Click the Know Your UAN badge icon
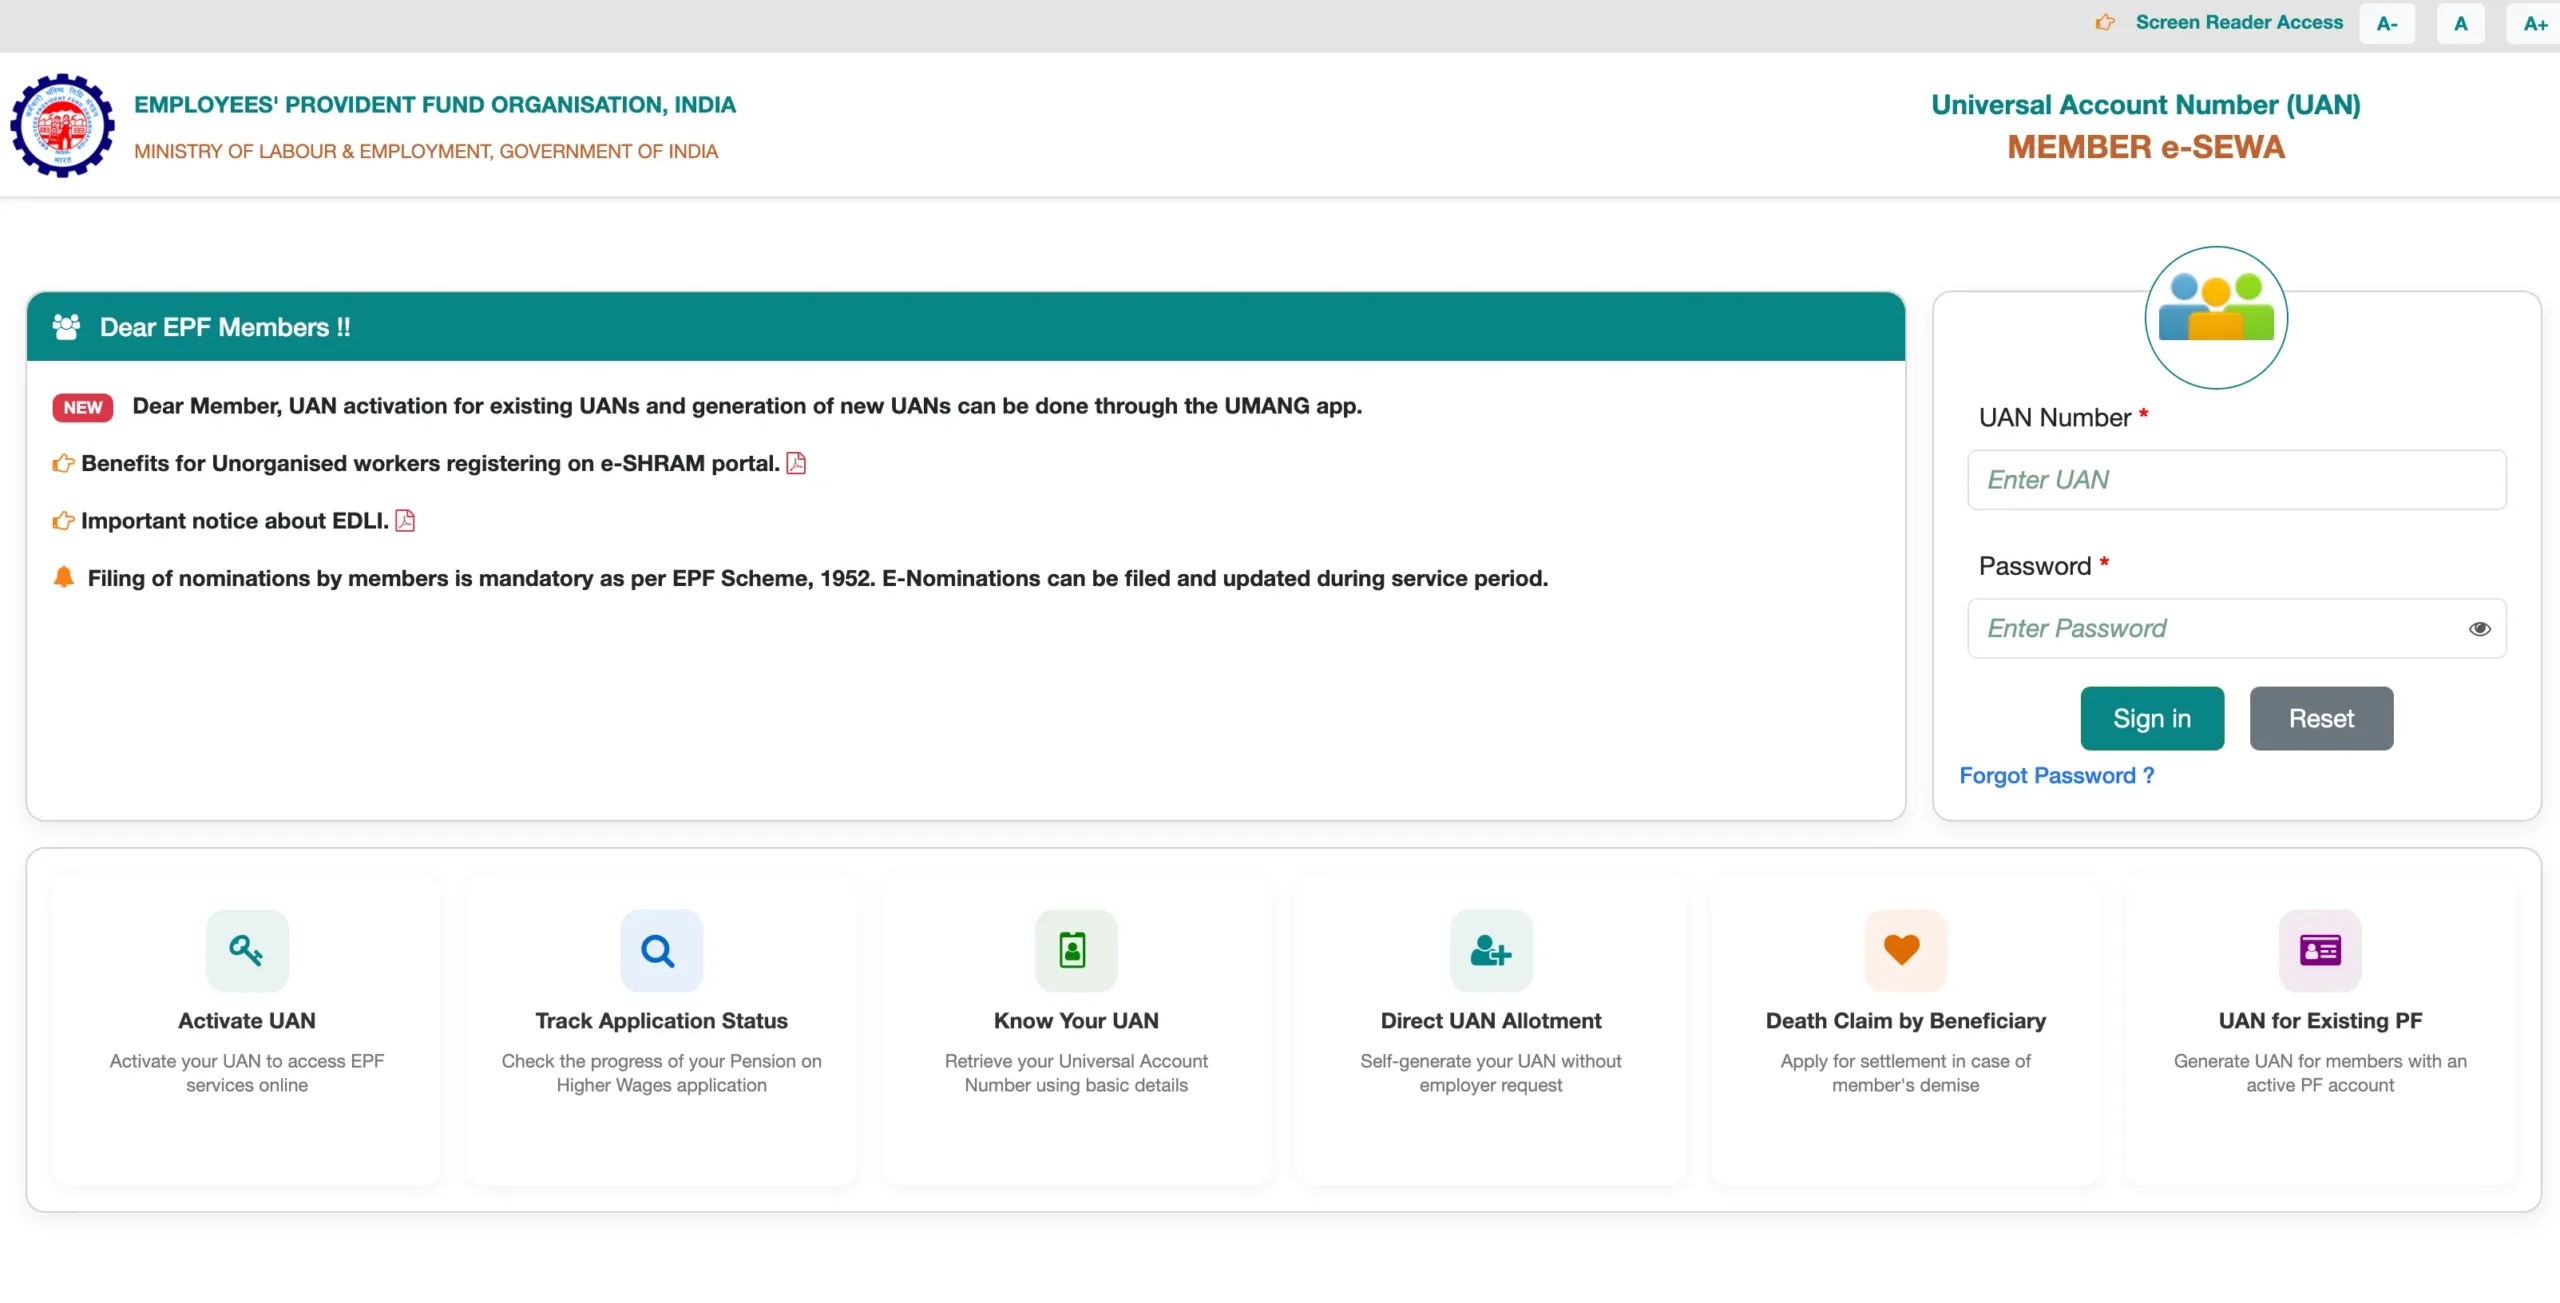Viewport: 2560px width, 1303px height. [1075, 950]
